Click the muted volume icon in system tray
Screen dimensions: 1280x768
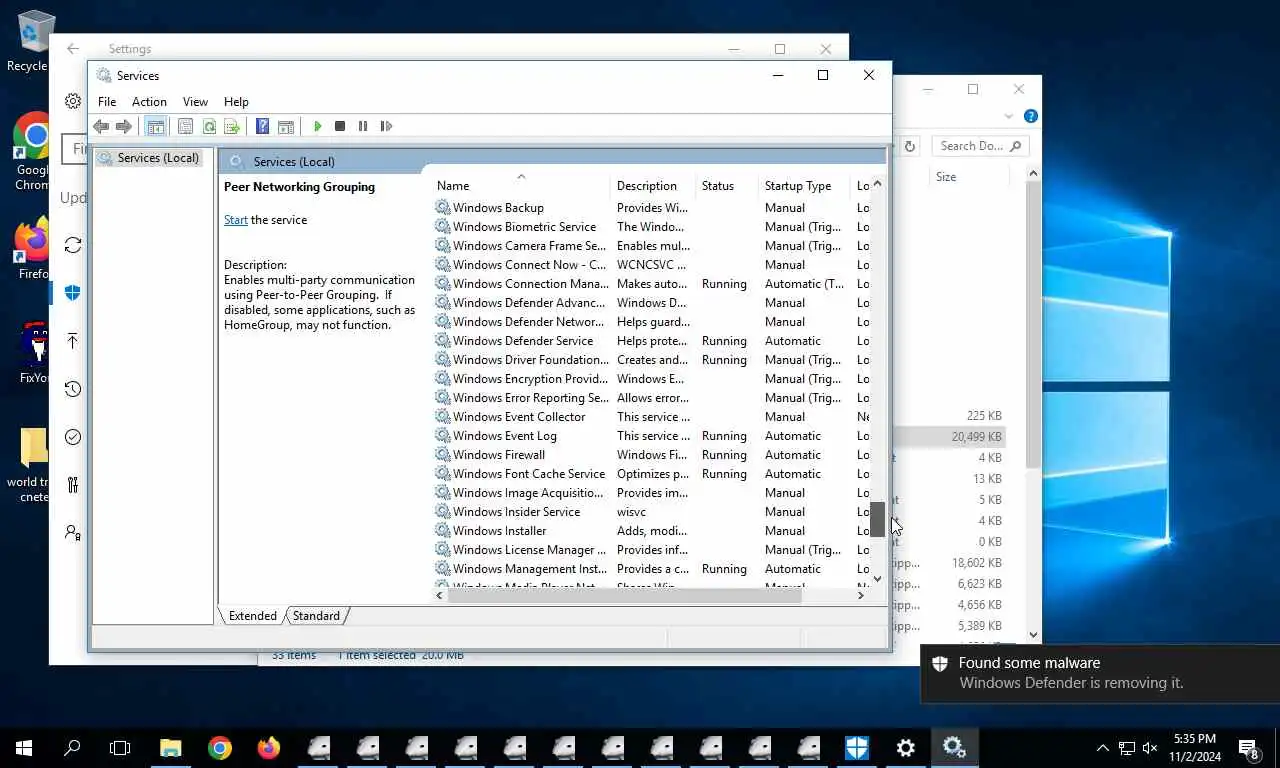pos(1150,748)
